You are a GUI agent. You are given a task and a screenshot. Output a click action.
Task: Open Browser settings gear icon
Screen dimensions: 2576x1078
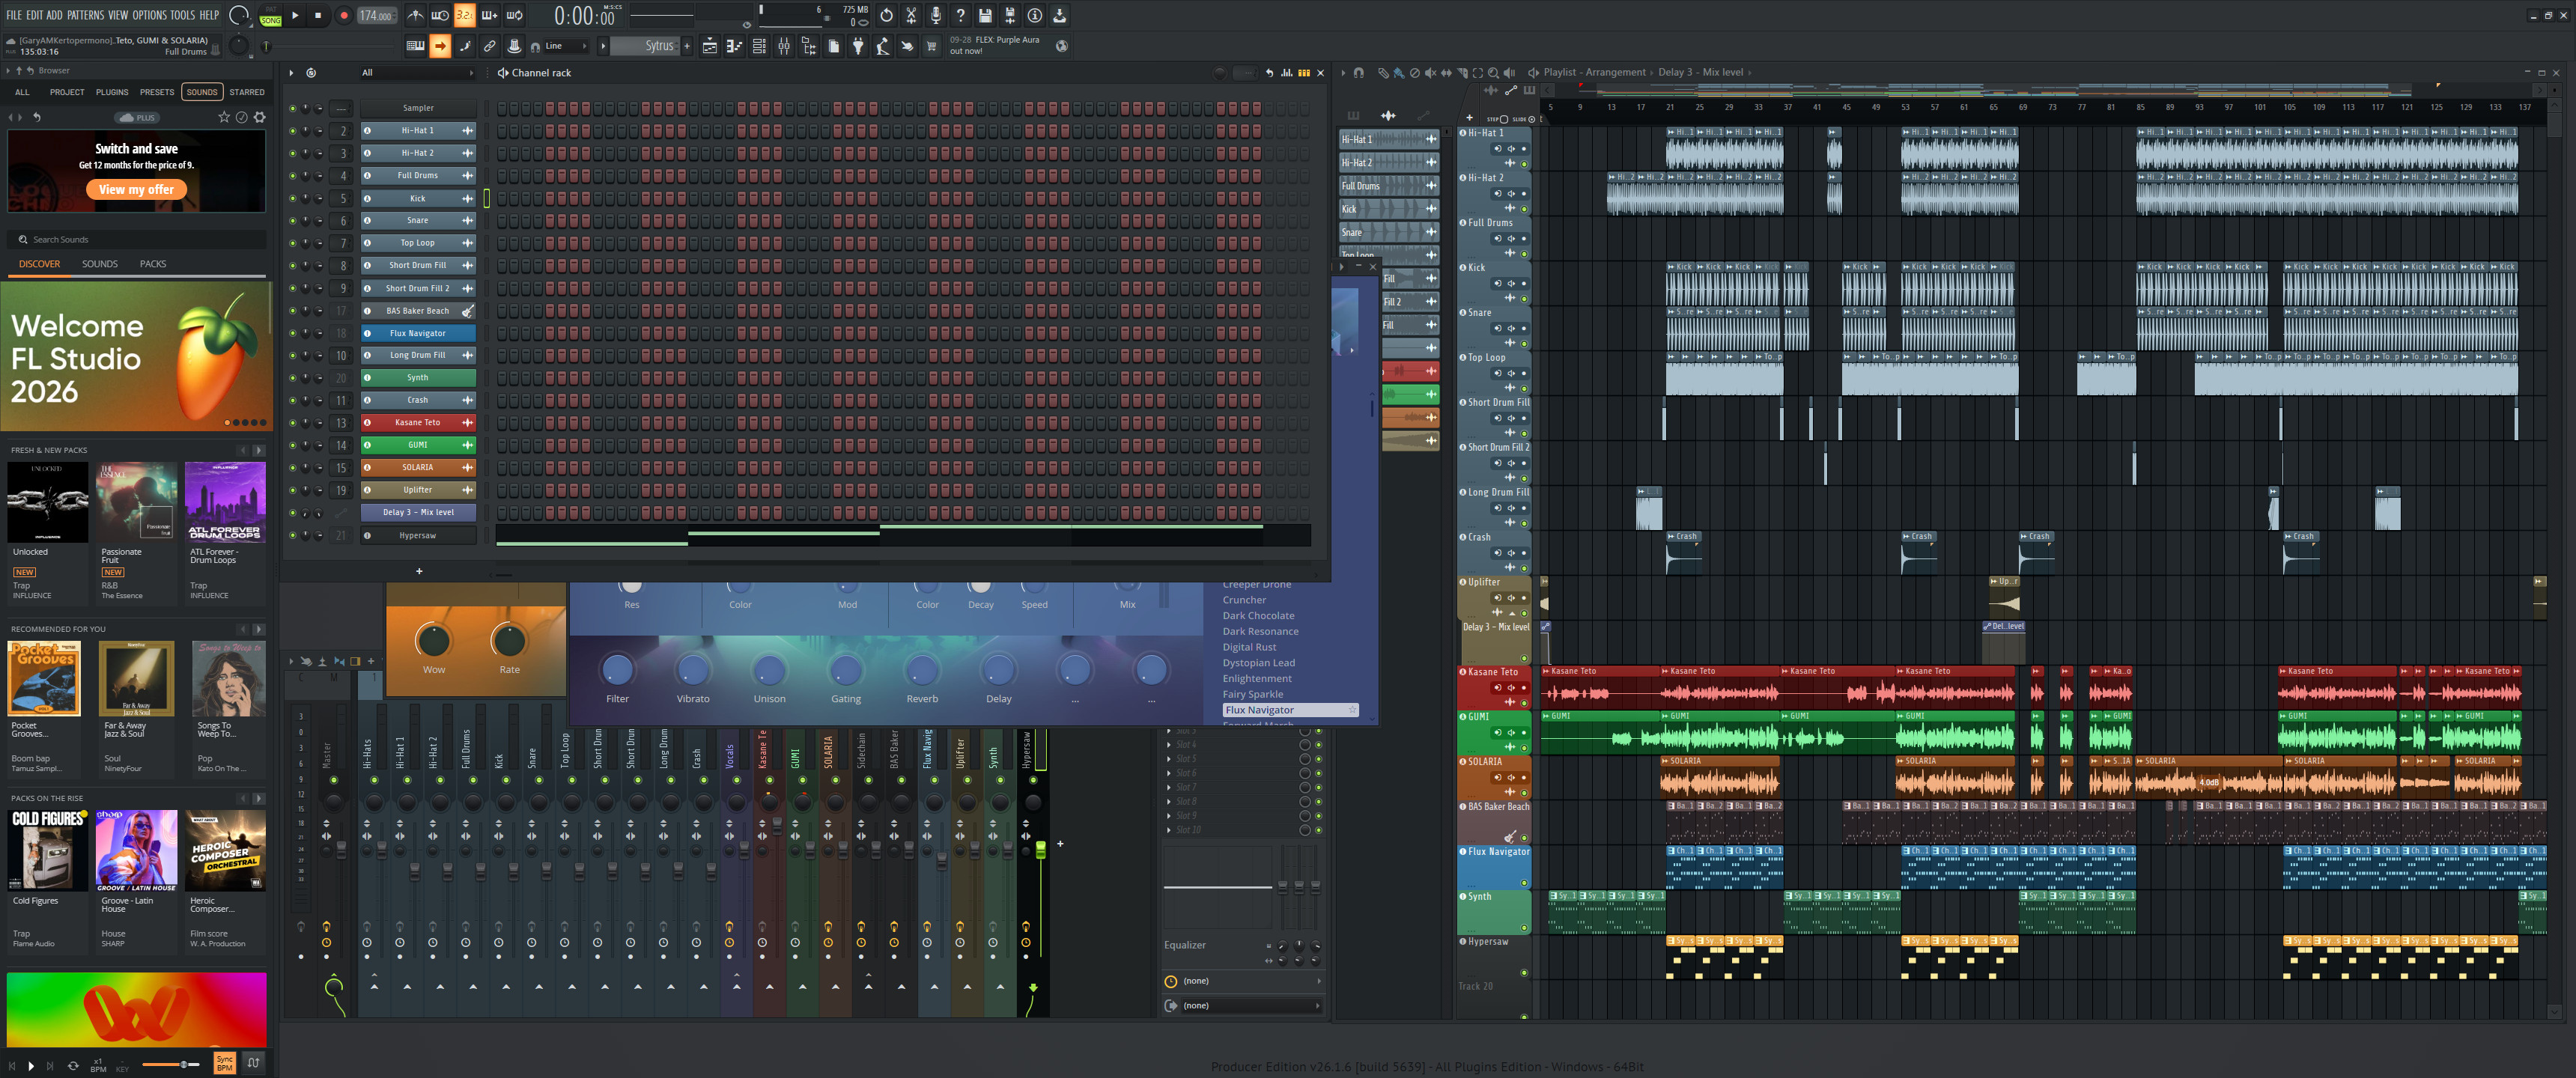260,117
